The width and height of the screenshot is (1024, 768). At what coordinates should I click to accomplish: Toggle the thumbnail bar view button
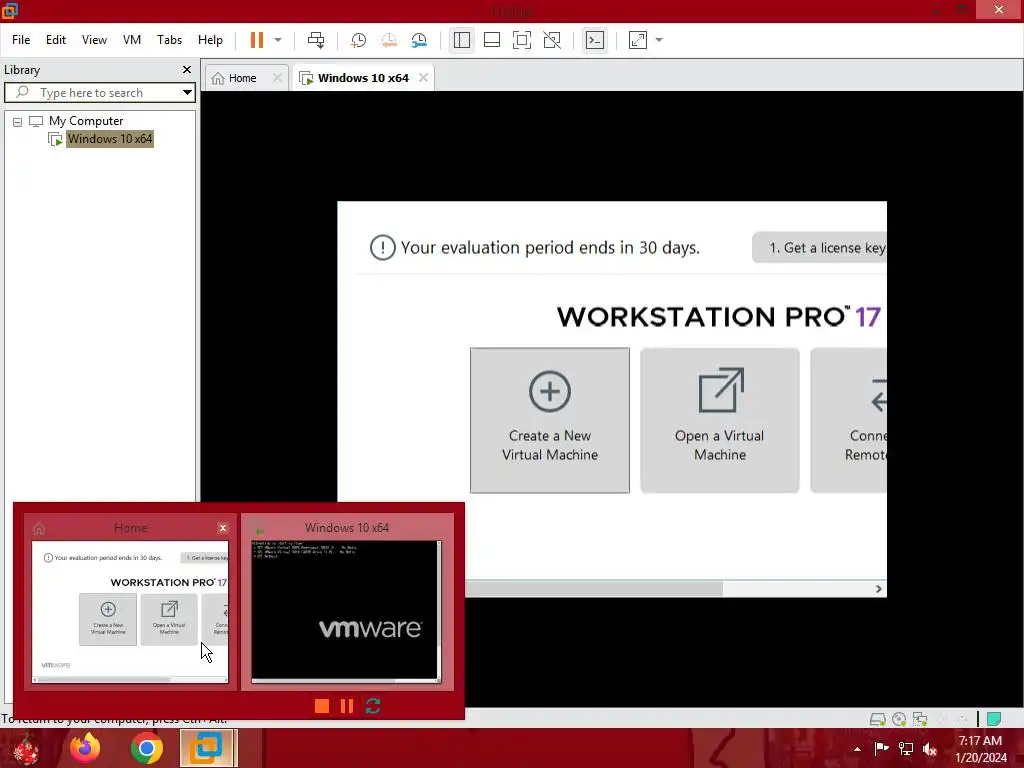click(492, 40)
